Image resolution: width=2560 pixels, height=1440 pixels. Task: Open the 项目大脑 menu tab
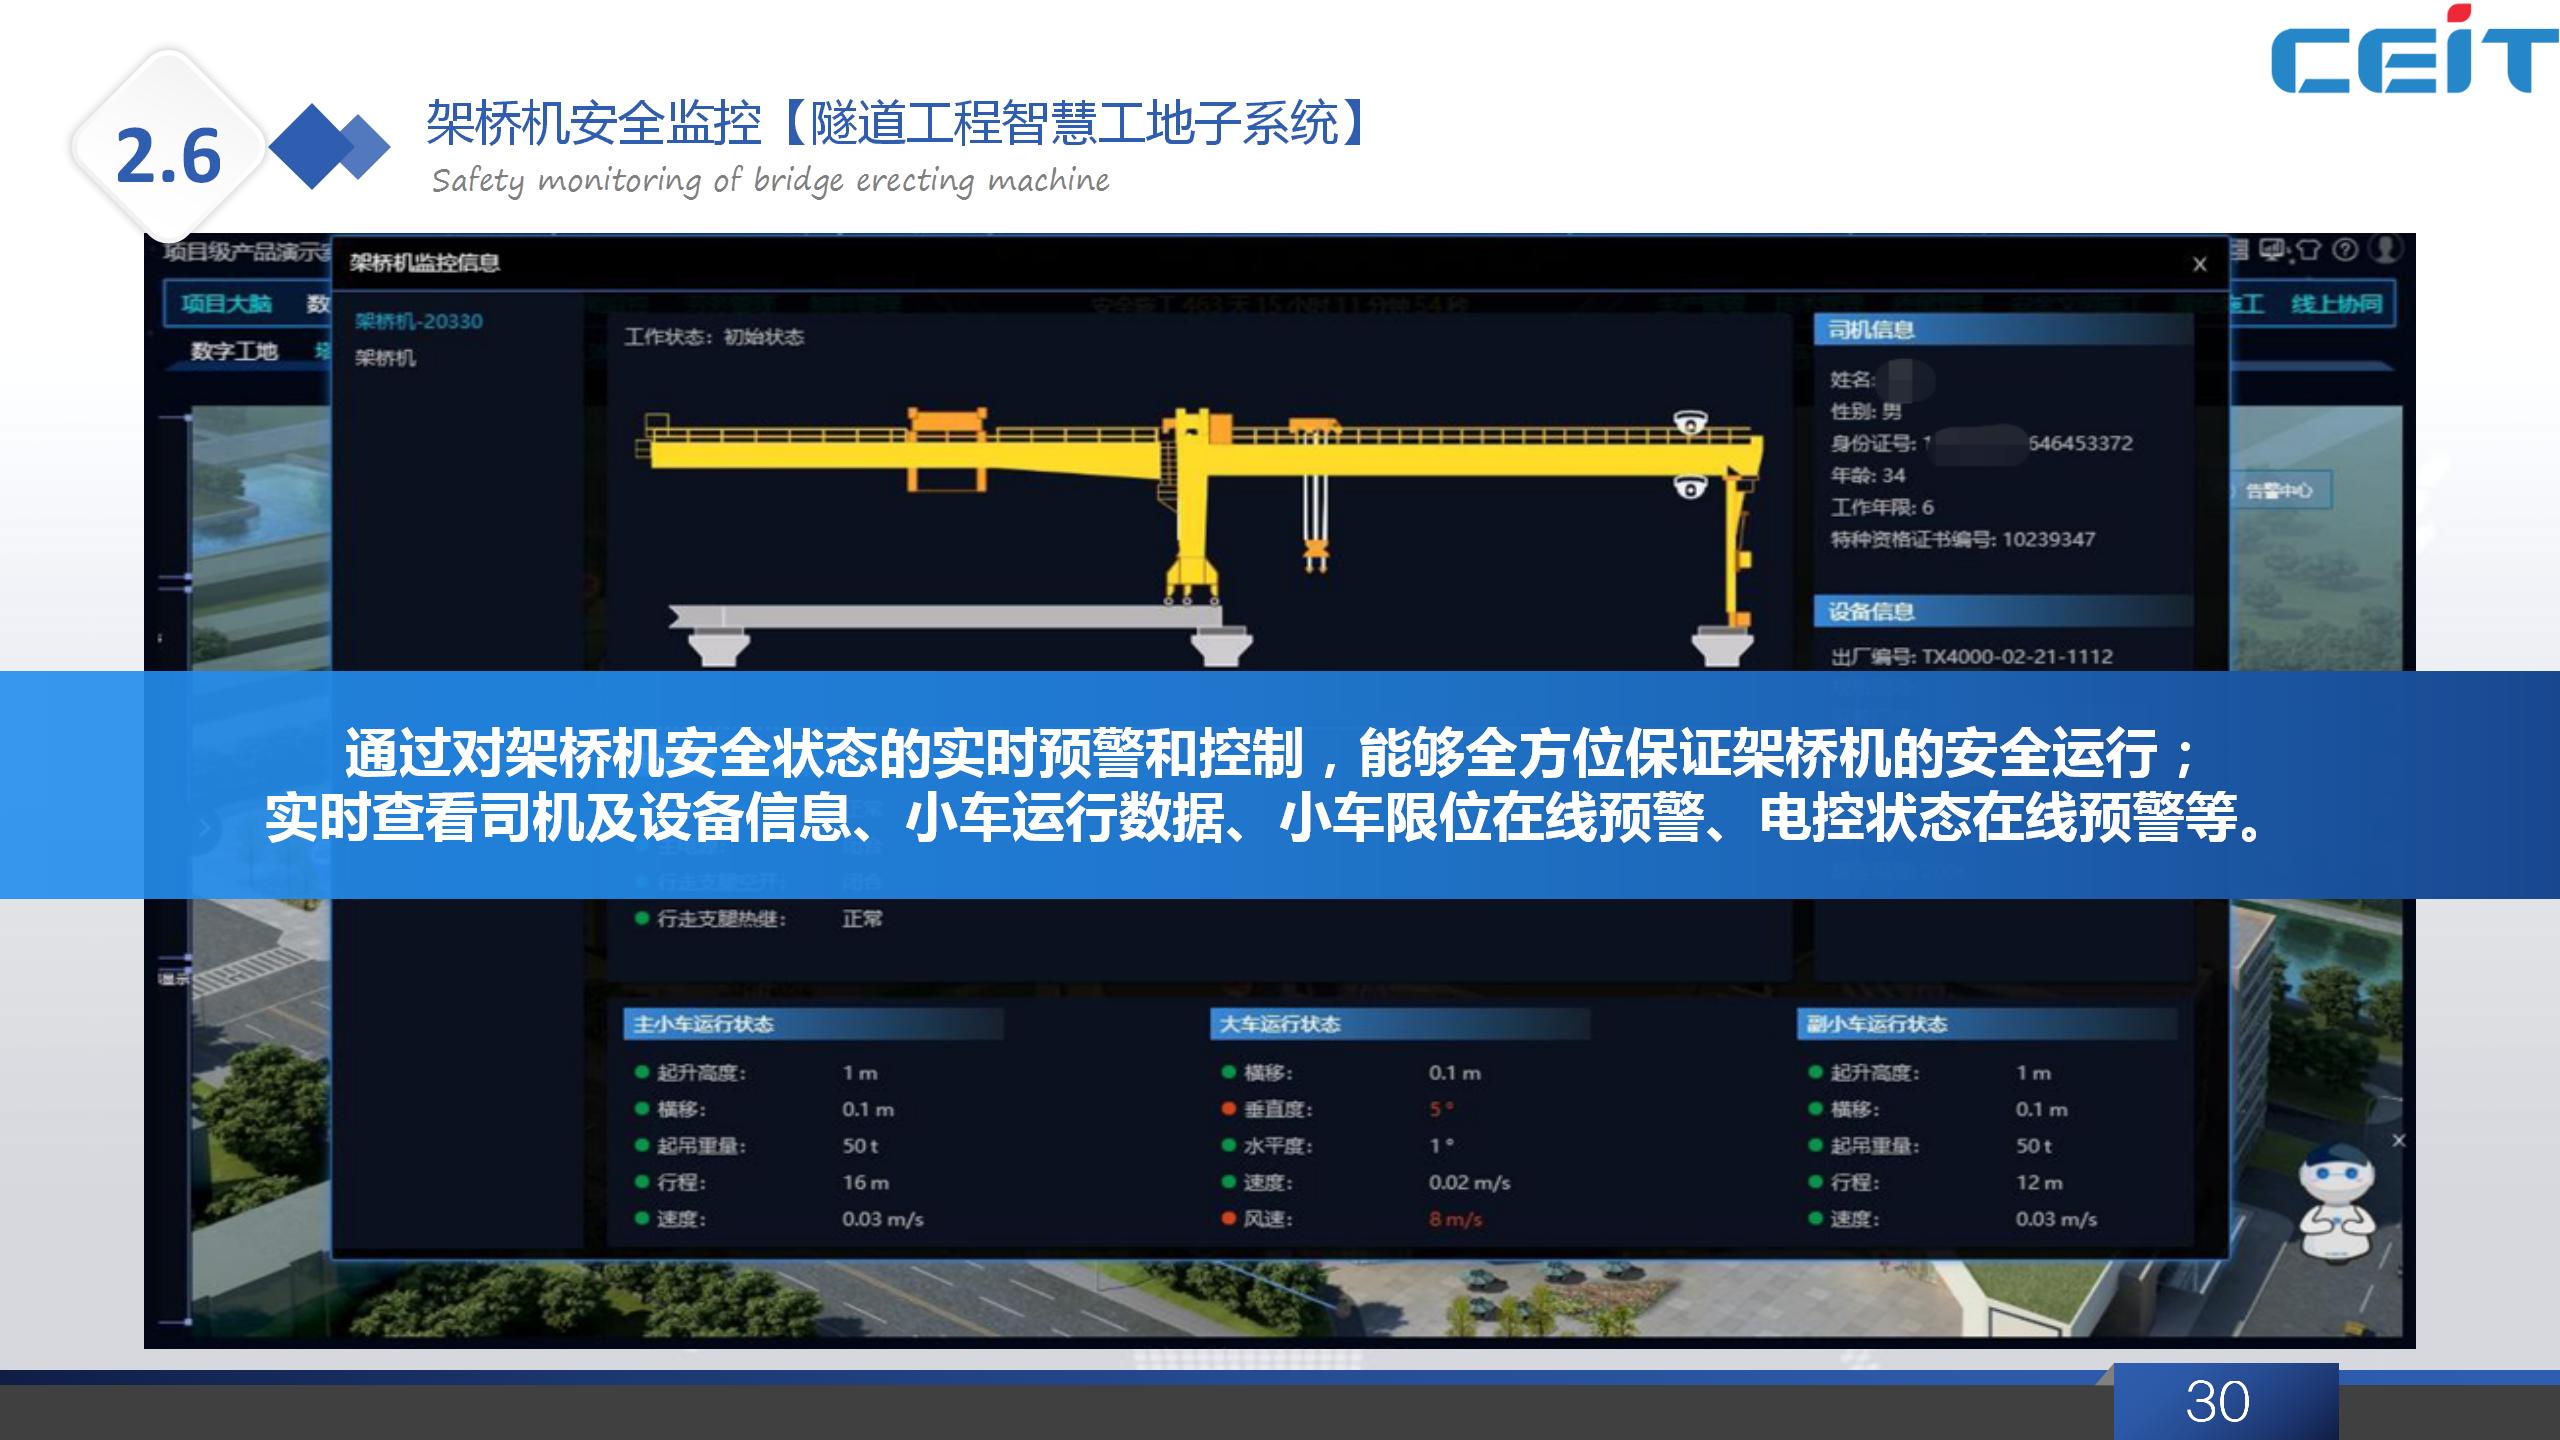pyautogui.click(x=226, y=304)
